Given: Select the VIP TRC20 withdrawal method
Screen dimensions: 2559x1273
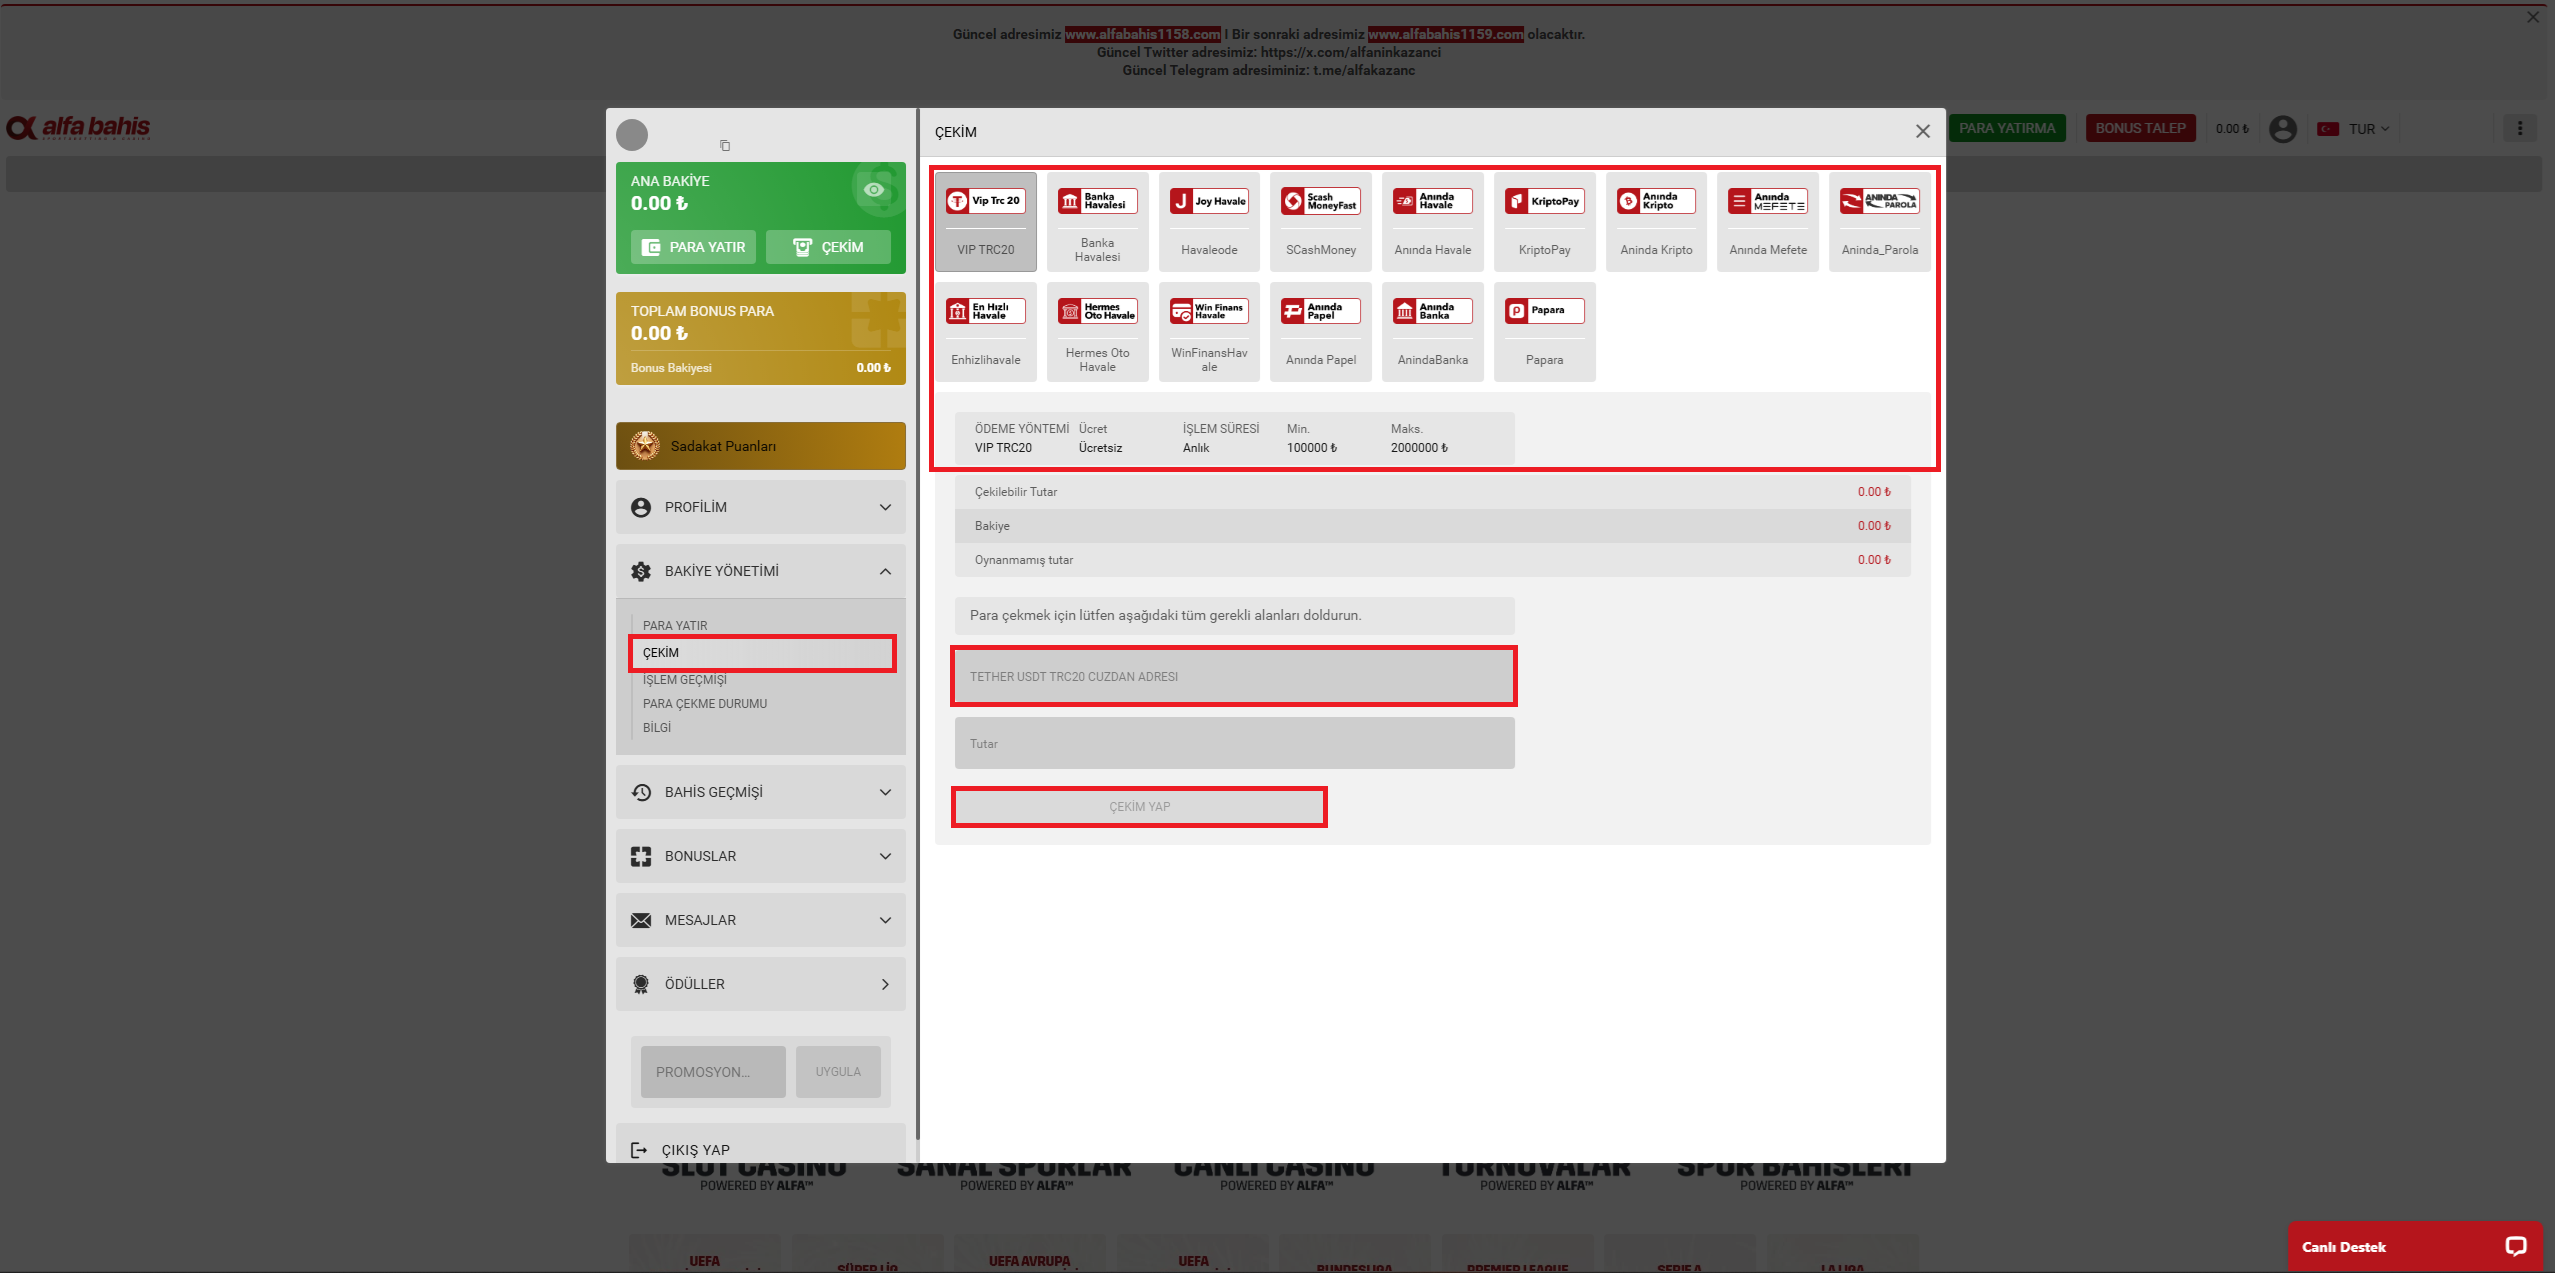Looking at the screenshot, I should click(985, 222).
